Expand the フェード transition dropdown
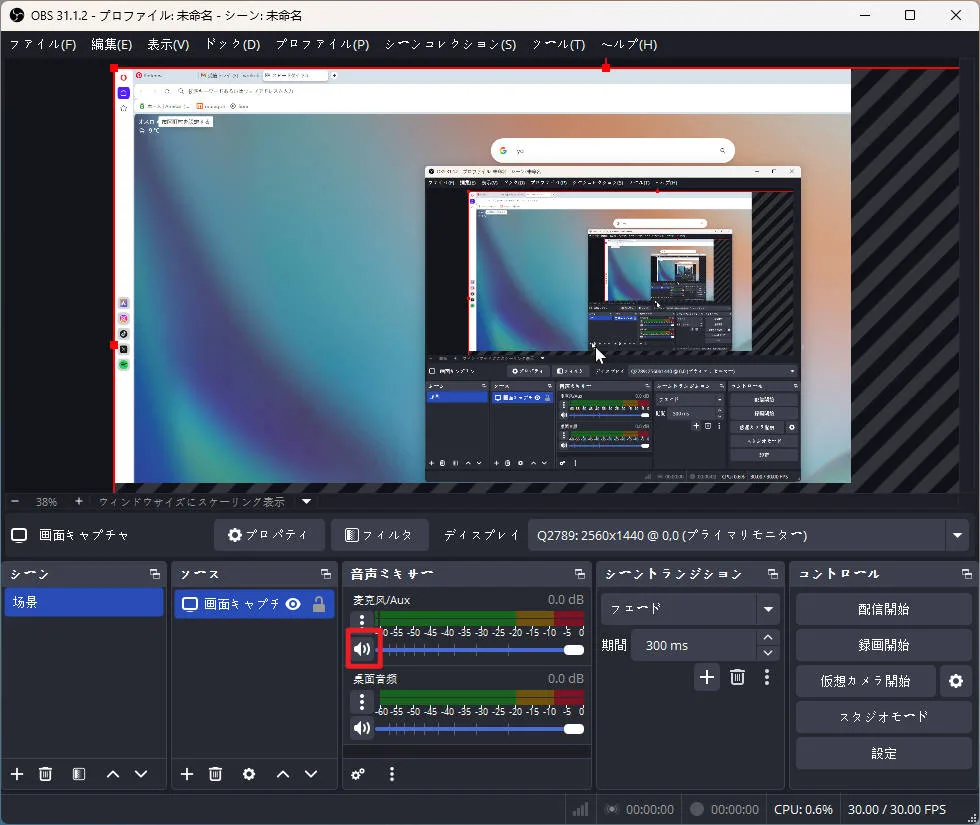 (x=768, y=609)
